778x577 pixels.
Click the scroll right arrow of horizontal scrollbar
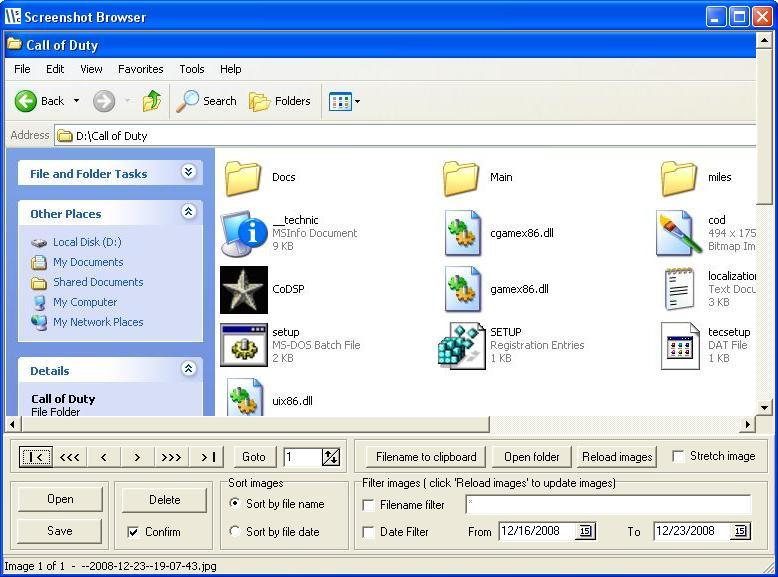[748, 424]
